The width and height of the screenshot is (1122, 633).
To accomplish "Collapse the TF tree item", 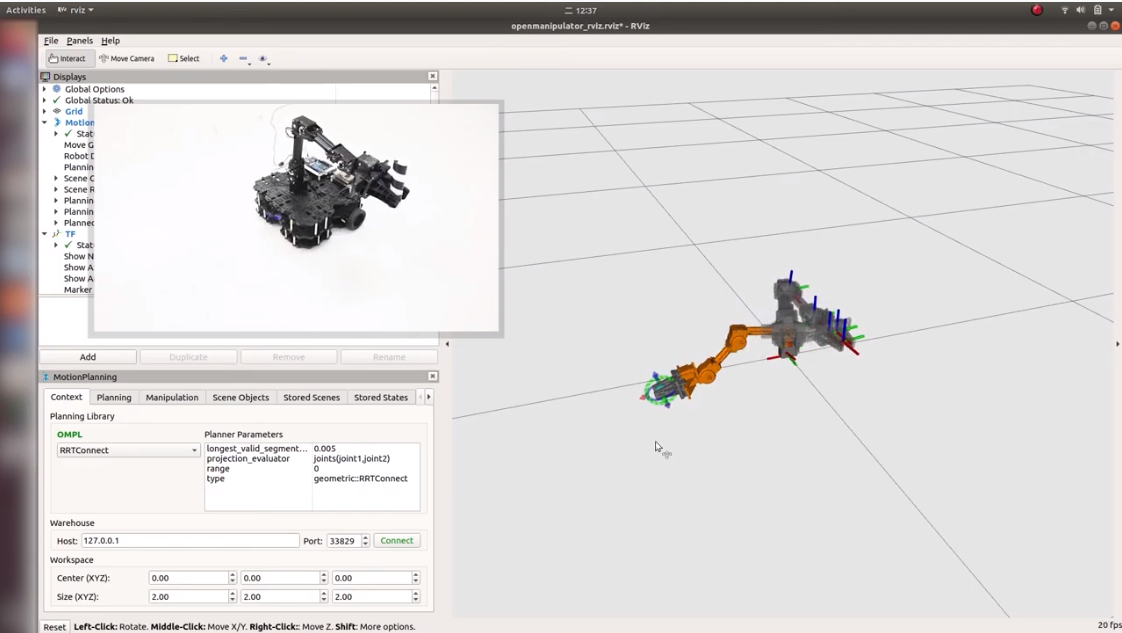I will [x=44, y=233].
